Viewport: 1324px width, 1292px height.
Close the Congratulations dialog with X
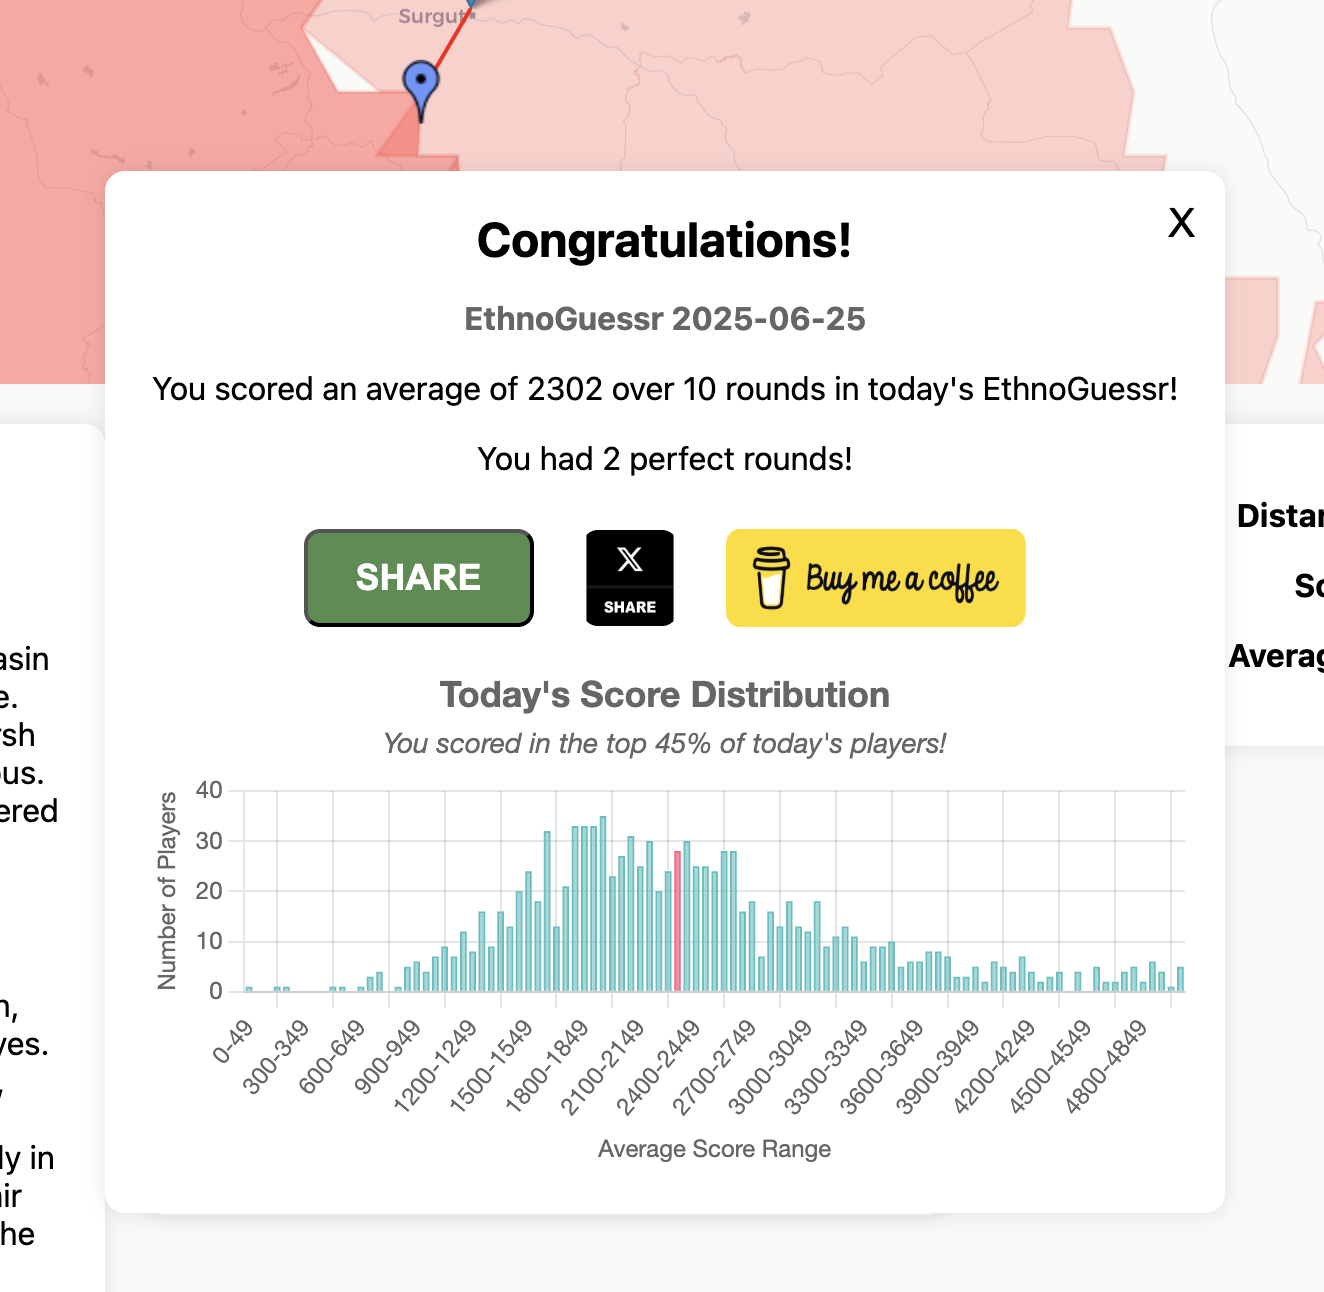tap(1181, 222)
